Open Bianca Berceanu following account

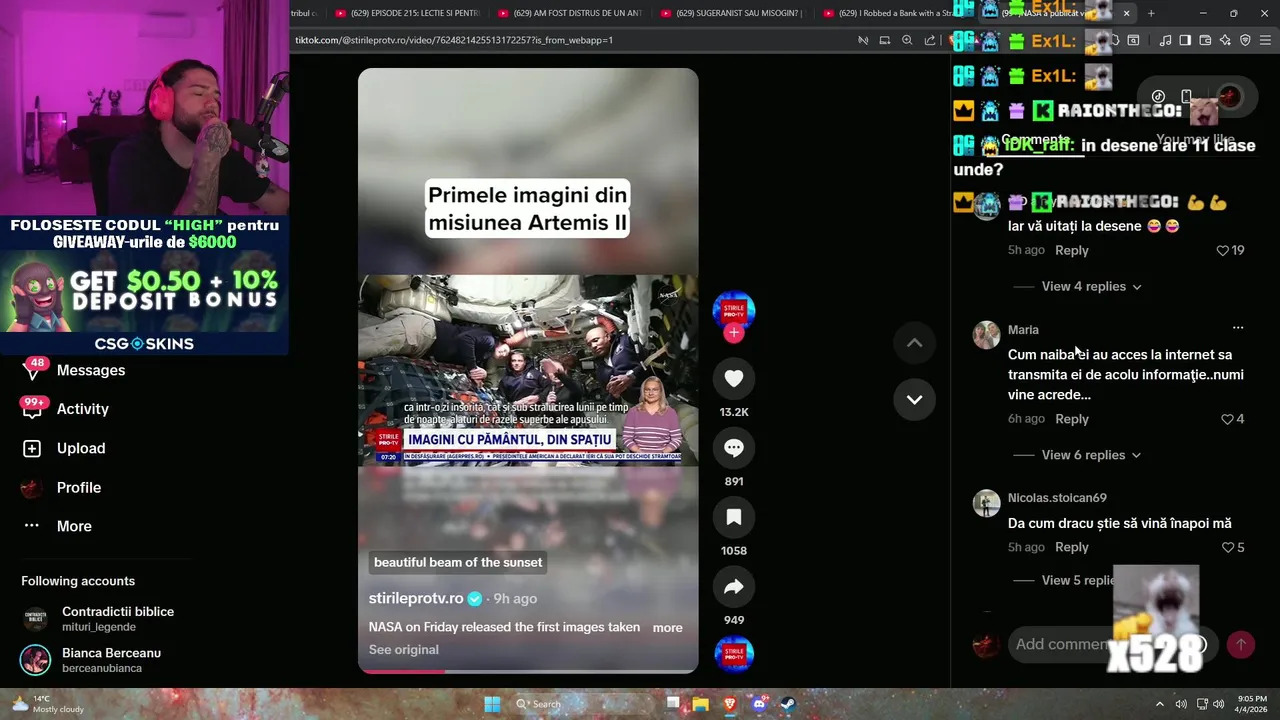90,660
